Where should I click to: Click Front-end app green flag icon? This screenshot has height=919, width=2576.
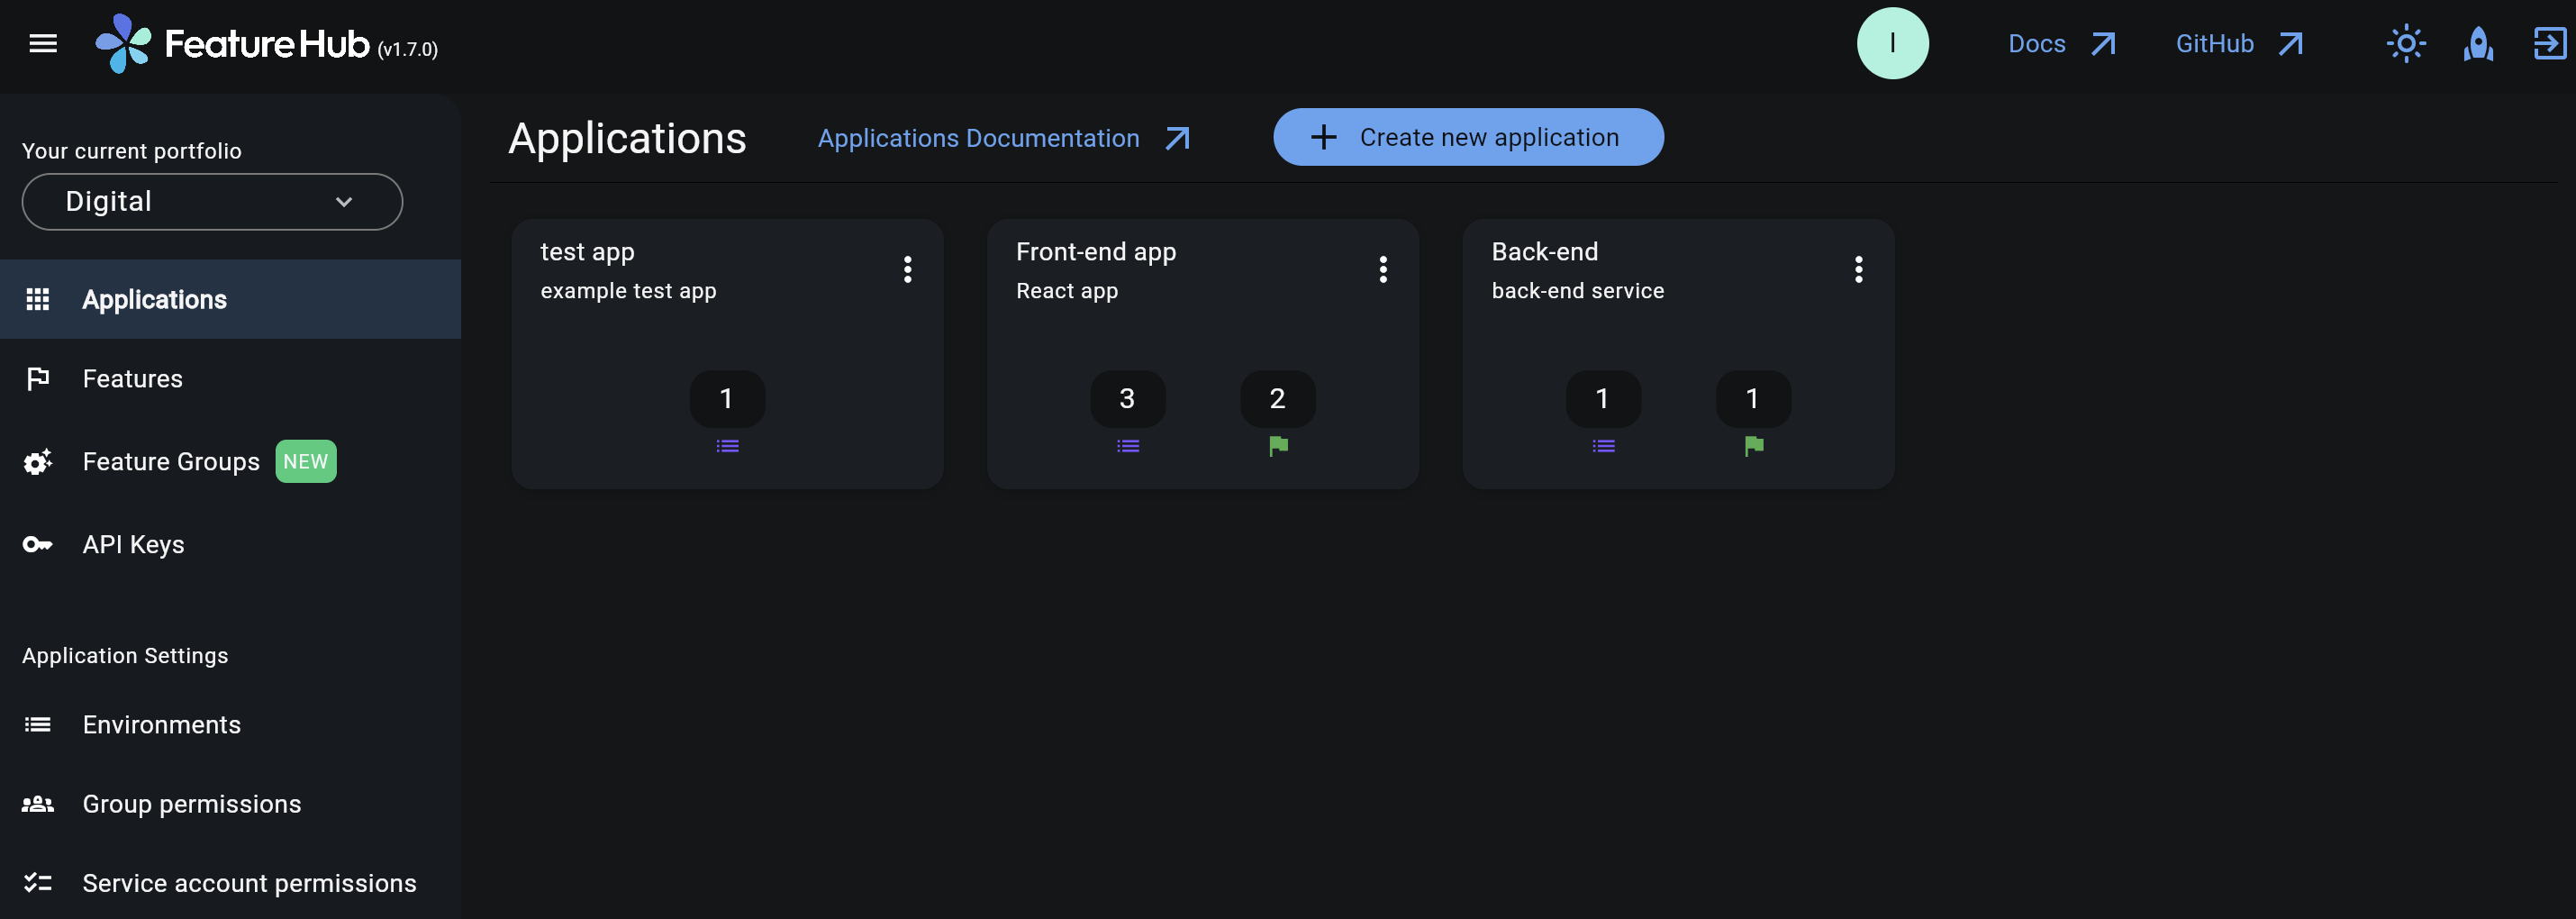1277,446
